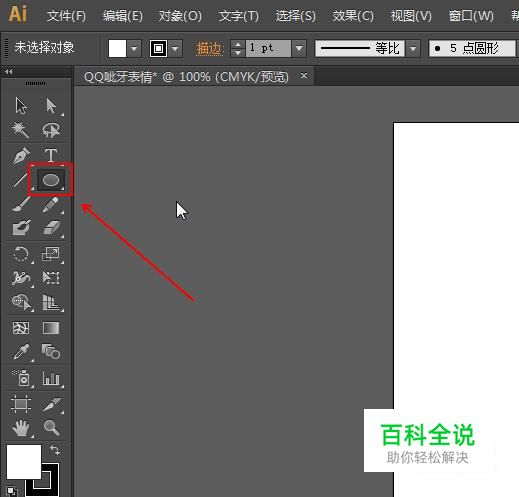The width and height of the screenshot is (519, 497).
Task: Open the 等比 width profile dropdown
Action: (413, 49)
